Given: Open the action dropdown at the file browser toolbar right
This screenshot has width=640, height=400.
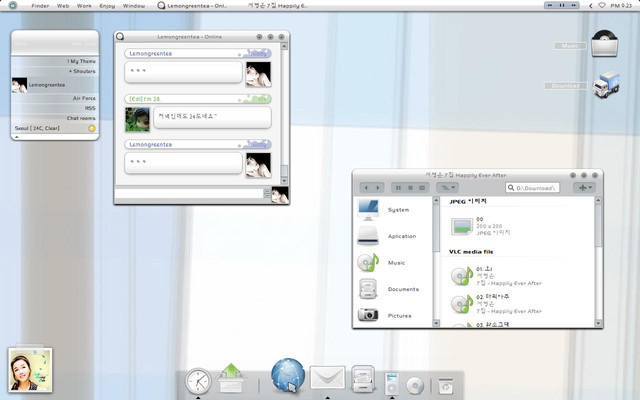Looking at the screenshot, I should tap(584, 188).
